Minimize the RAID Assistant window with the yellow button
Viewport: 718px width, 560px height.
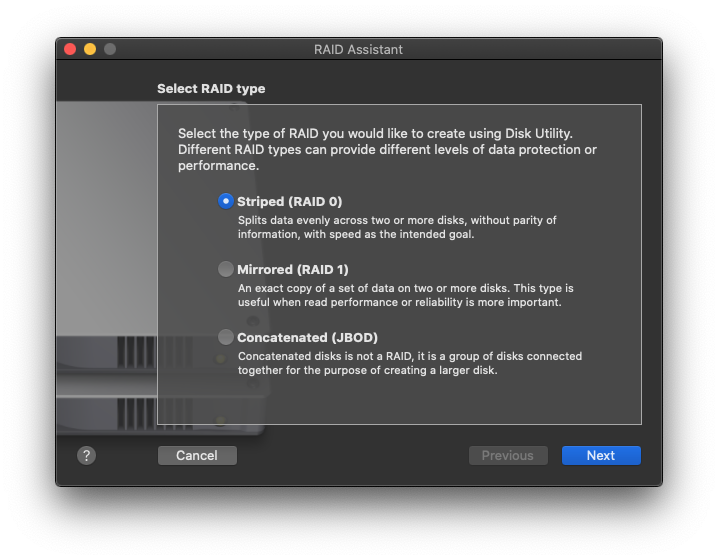[90, 49]
